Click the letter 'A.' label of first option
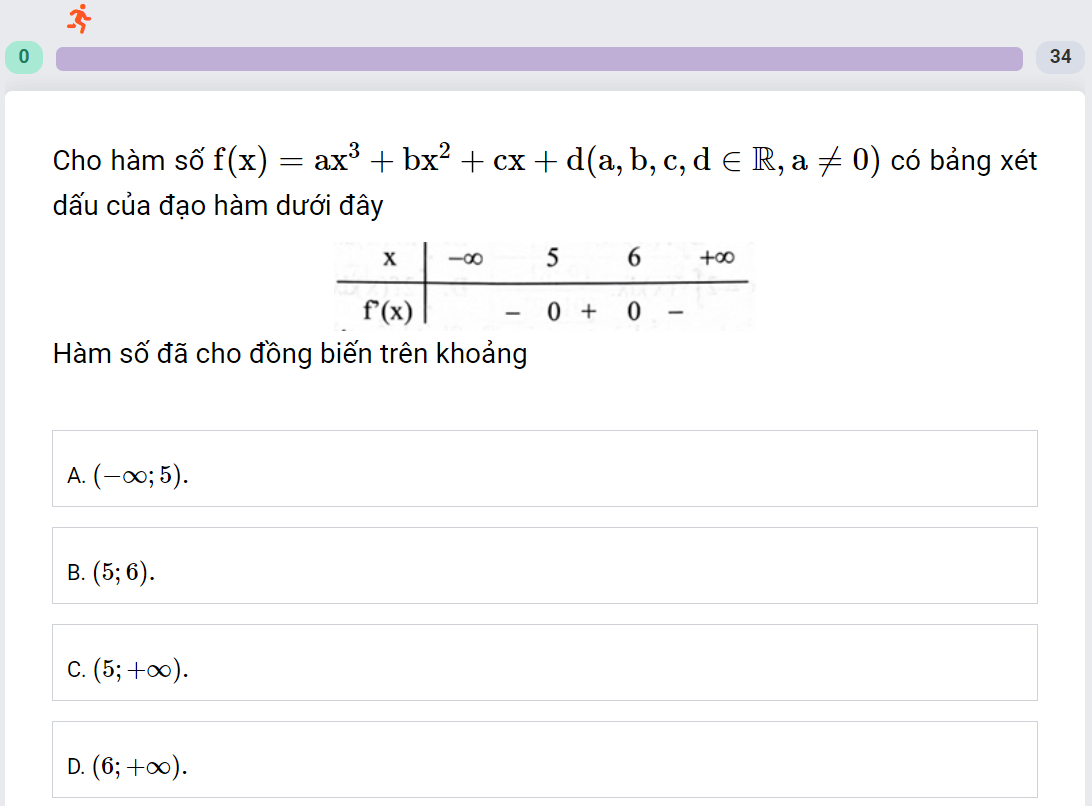The image size is (1092, 806). tap(76, 476)
